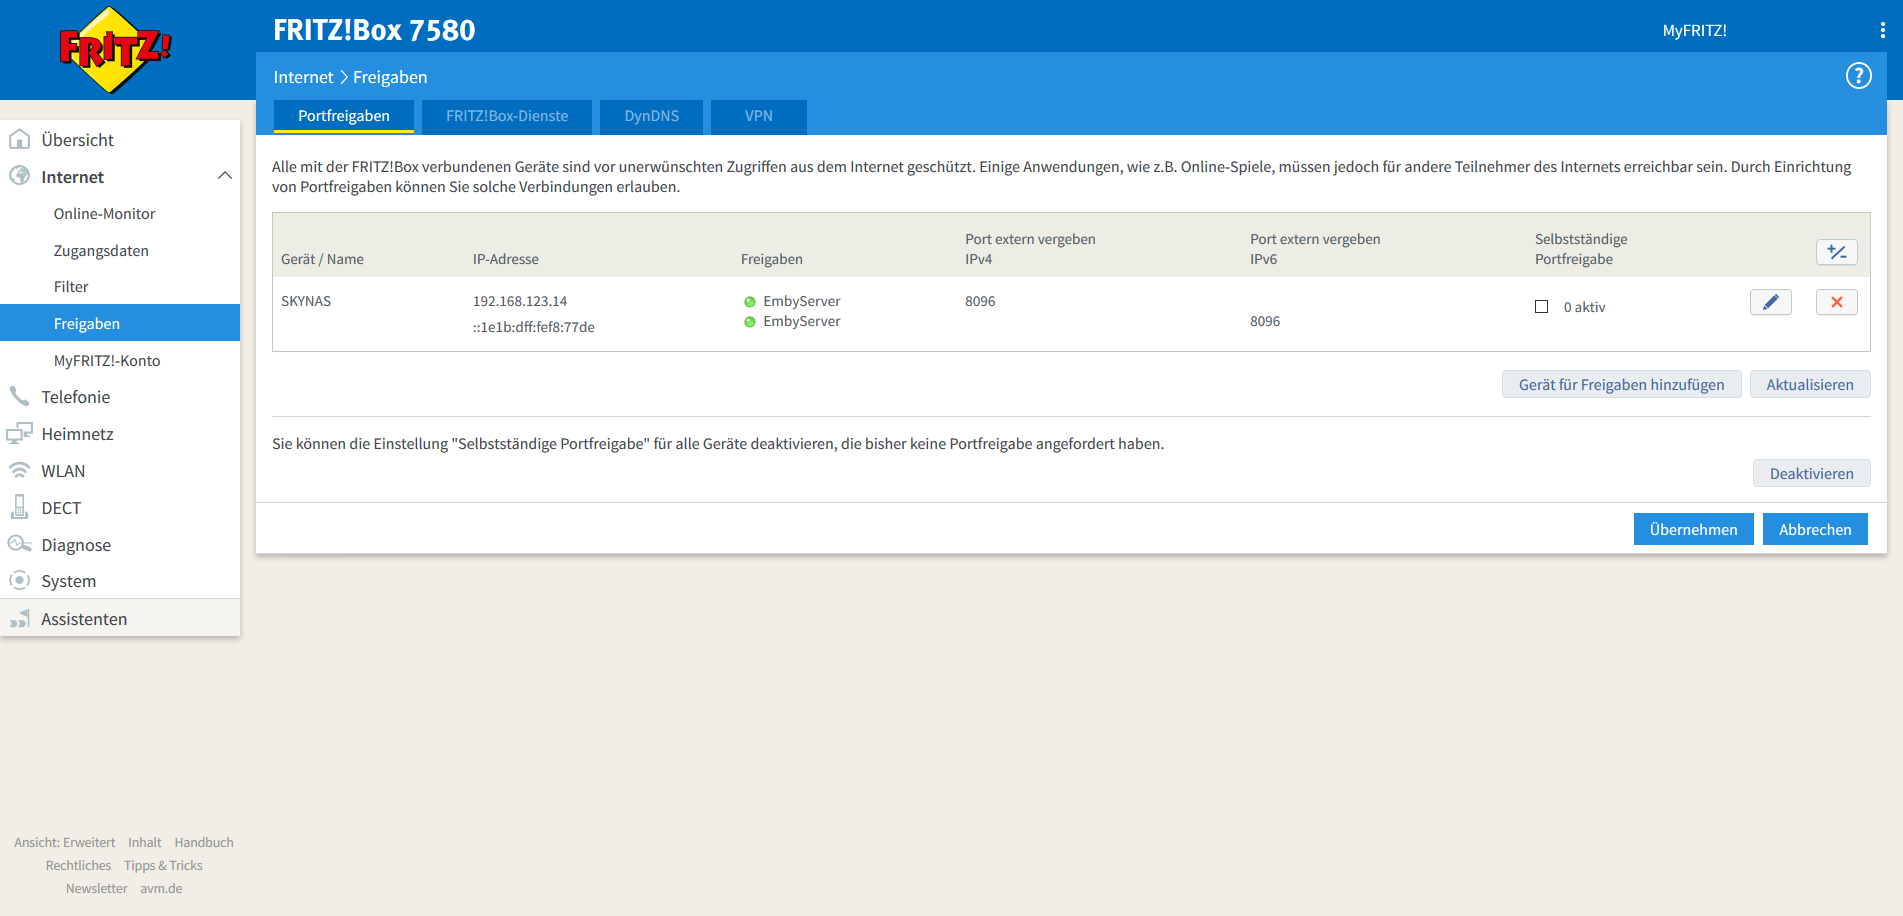Viewport: 1903px width, 916px height.
Task: Collapse the Internet menu chevron
Action: pyautogui.click(x=225, y=176)
